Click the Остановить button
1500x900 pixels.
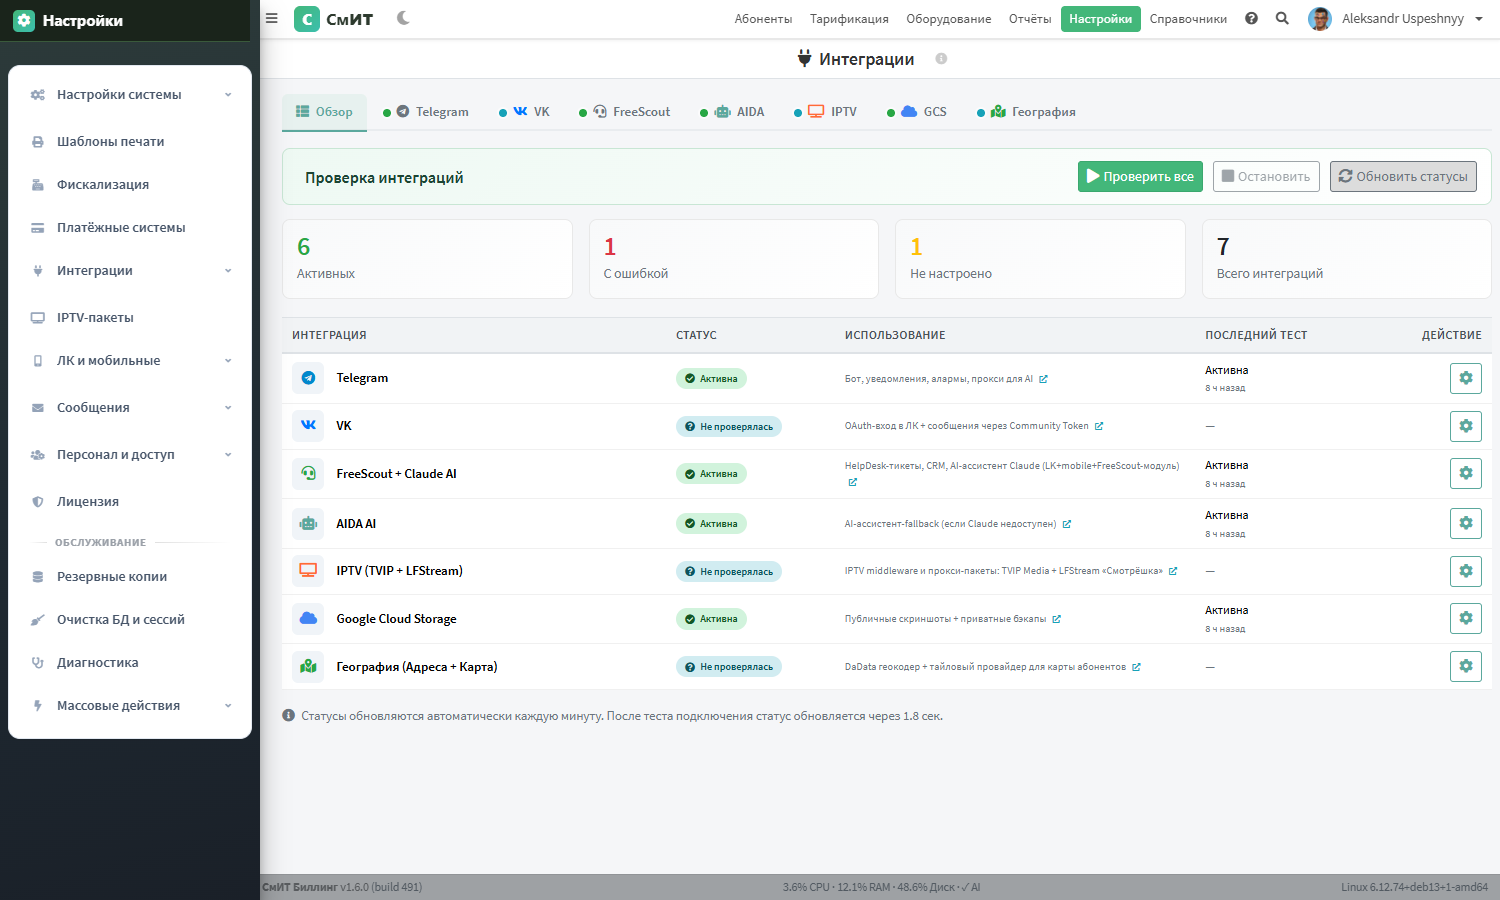[x=1266, y=176]
